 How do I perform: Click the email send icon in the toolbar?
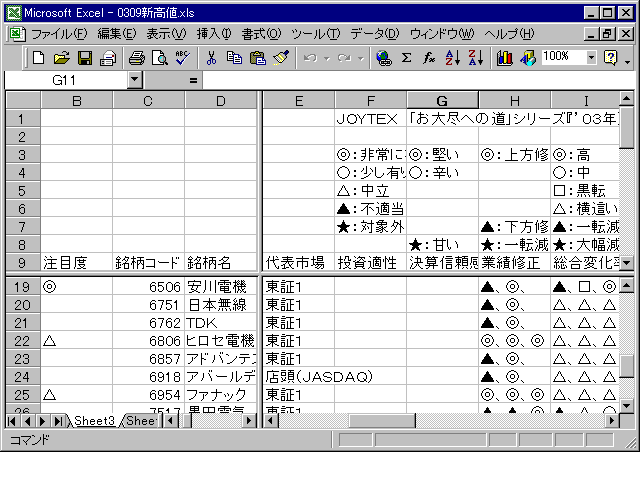(x=108, y=58)
